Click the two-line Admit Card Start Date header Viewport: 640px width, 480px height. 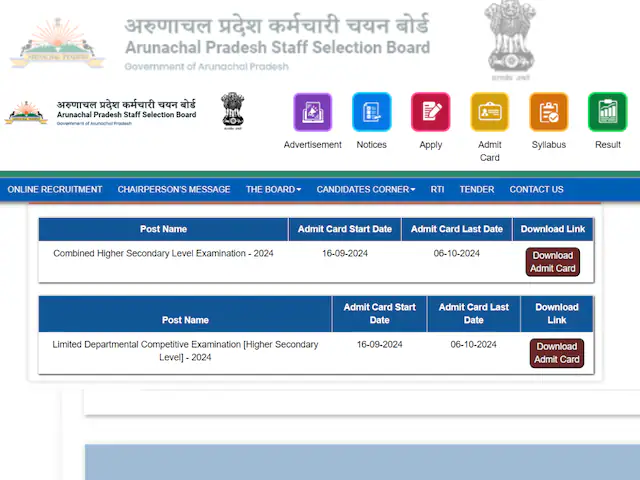(x=380, y=313)
